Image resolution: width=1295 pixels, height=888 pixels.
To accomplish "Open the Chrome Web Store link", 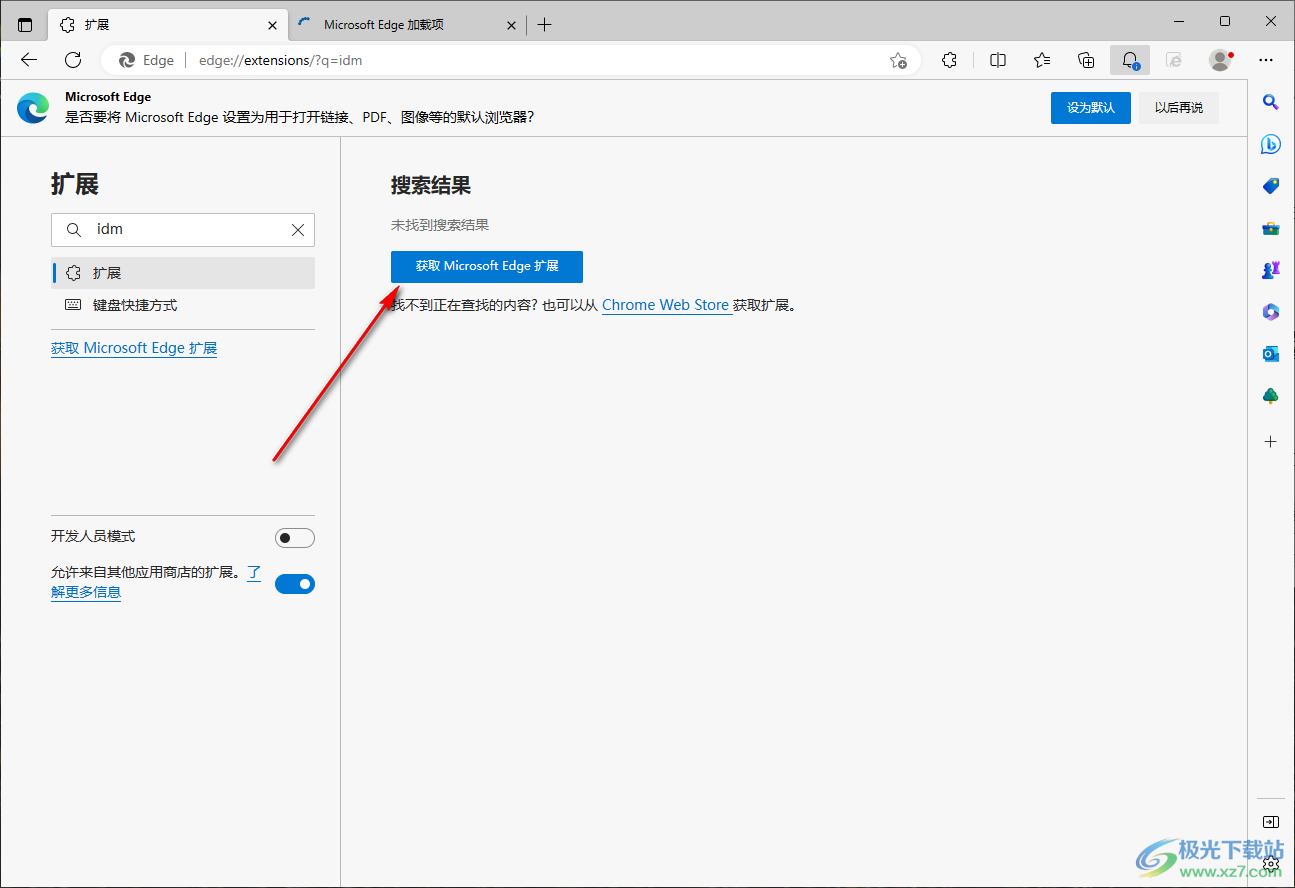I will pyautogui.click(x=665, y=305).
